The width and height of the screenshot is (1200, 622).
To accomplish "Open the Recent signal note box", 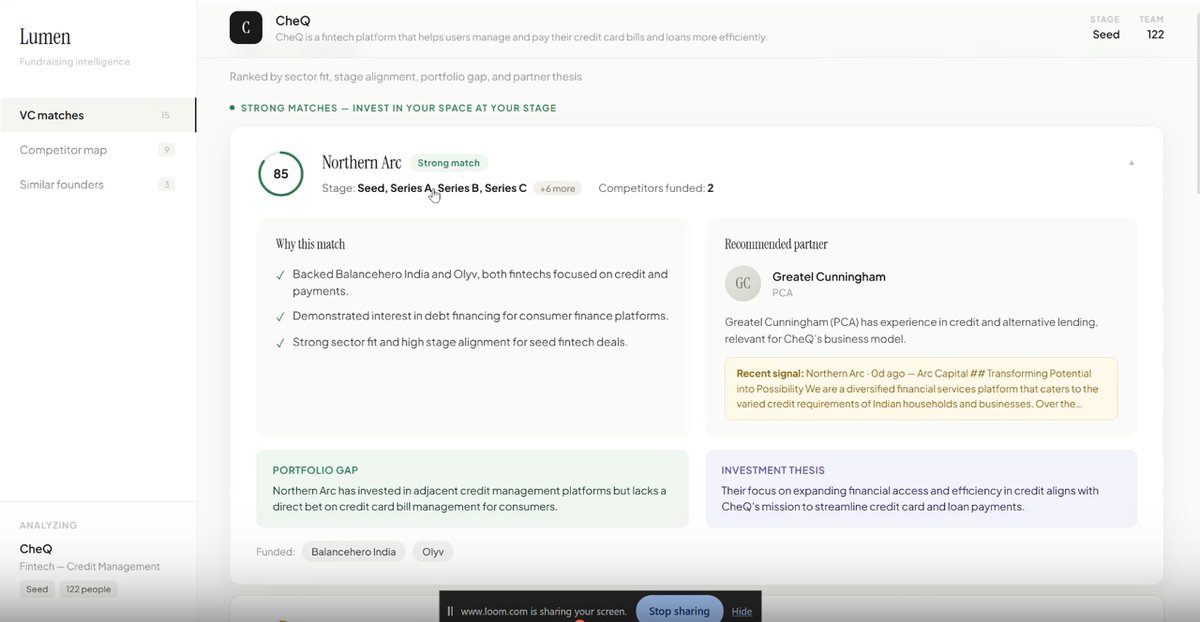I will (x=921, y=388).
